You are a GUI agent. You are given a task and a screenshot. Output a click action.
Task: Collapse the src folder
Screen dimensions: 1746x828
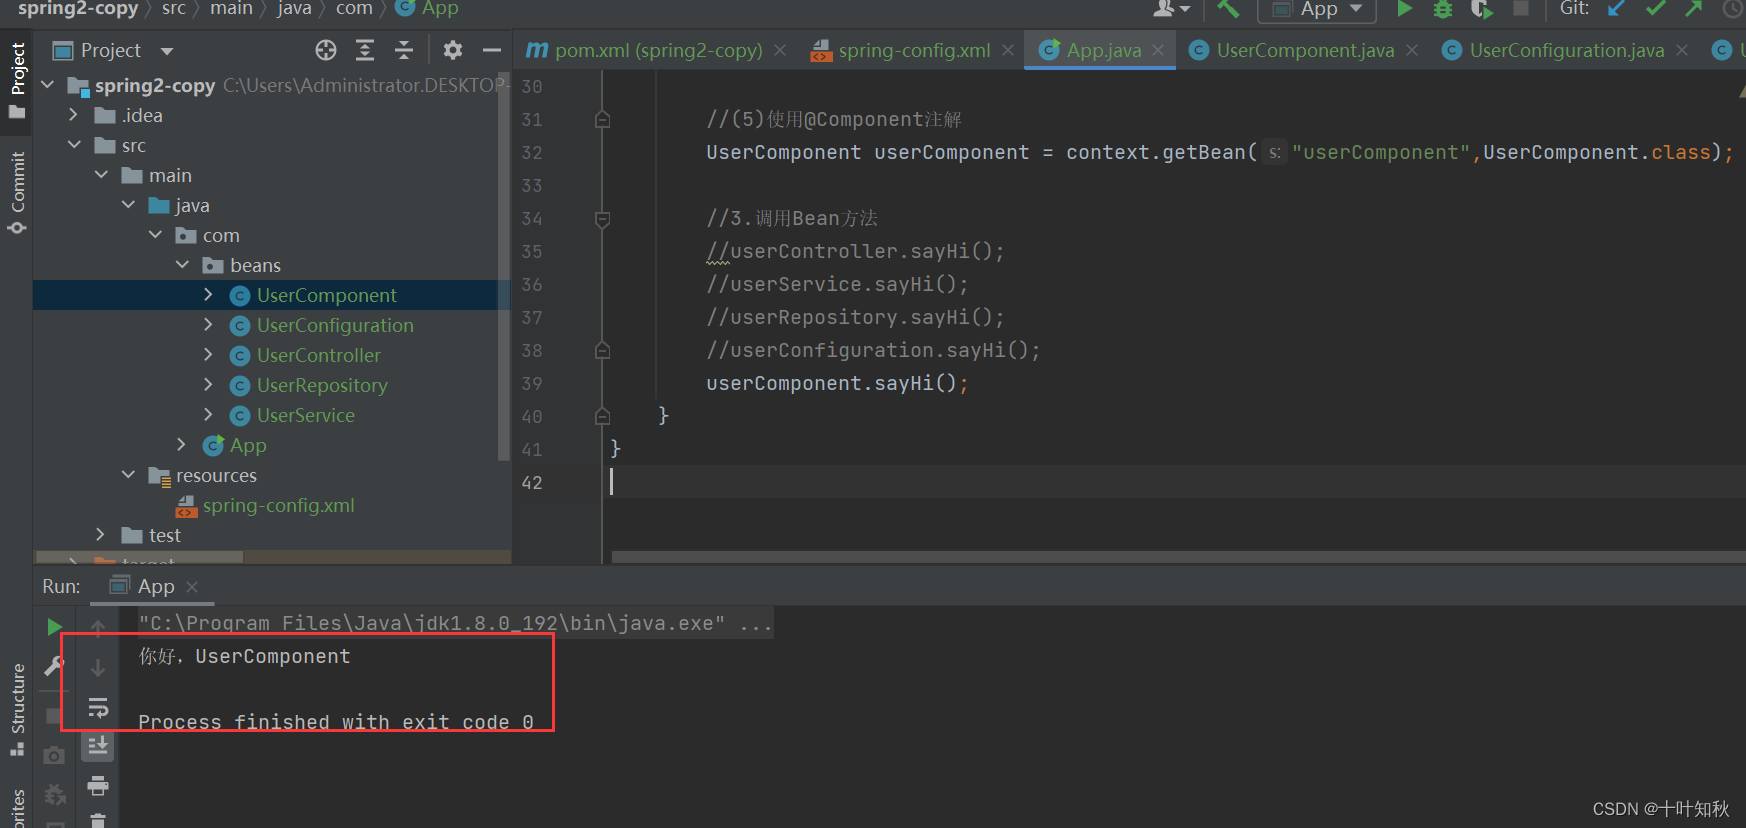(x=74, y=145)
